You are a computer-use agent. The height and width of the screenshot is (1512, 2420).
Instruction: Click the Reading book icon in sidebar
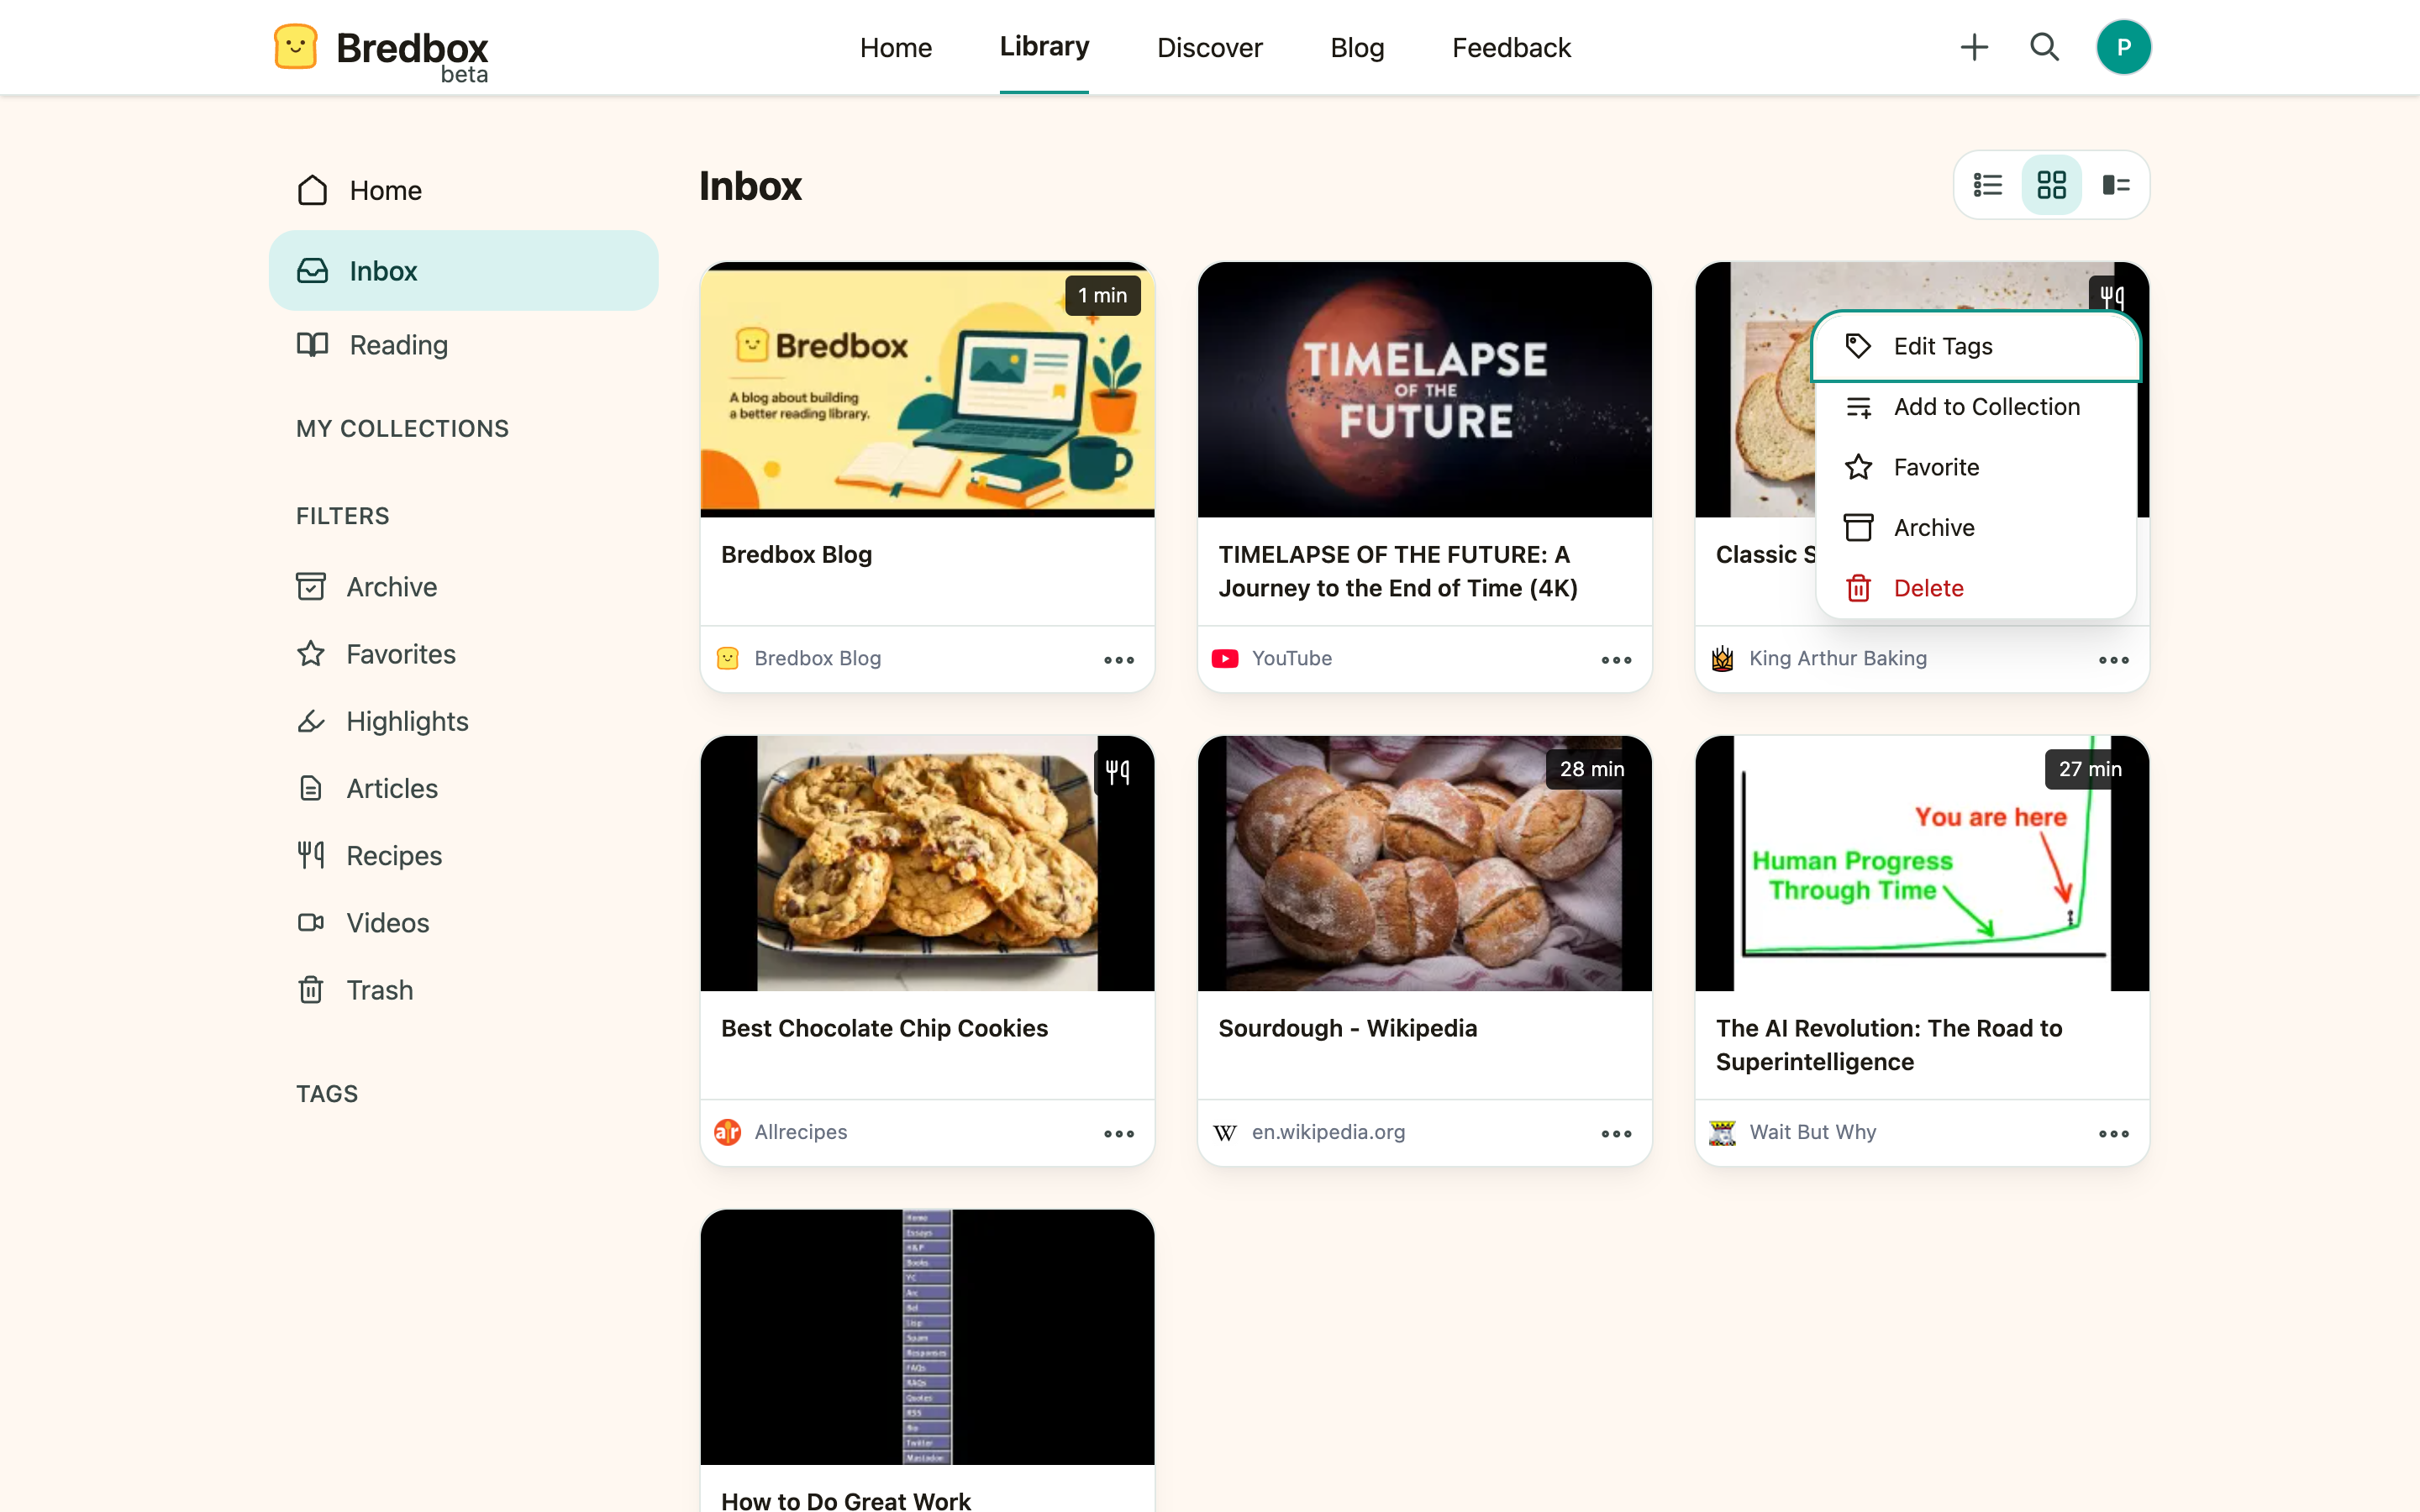coord(312,345)
